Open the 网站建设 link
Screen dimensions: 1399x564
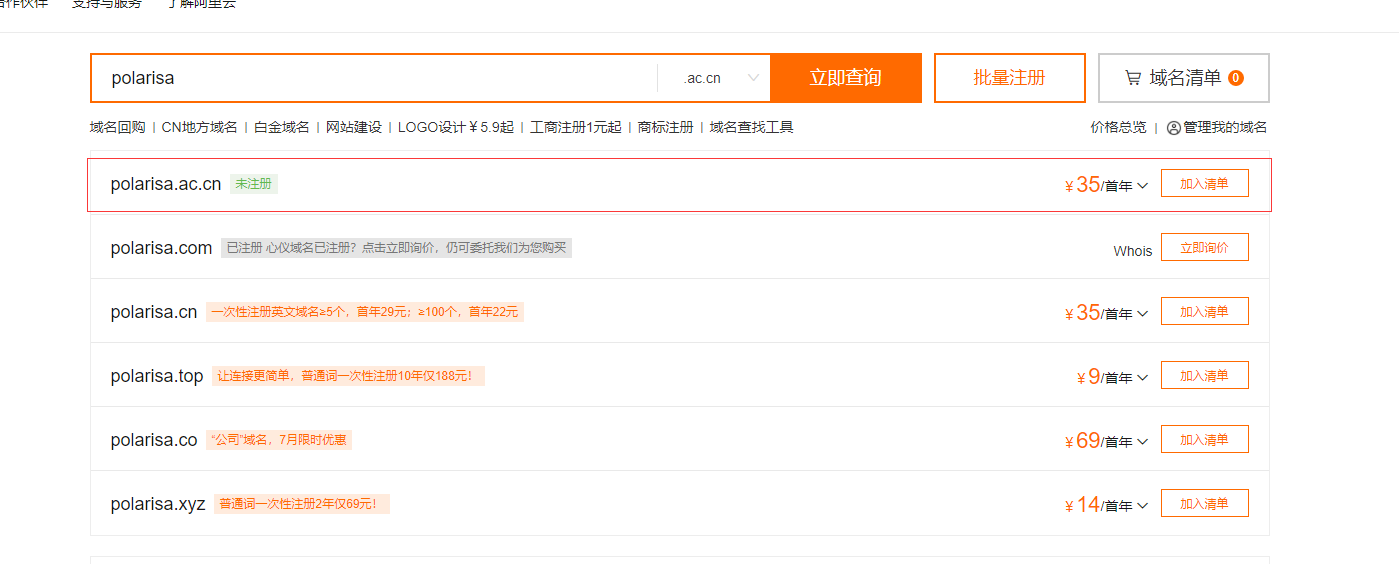[354, 128]
